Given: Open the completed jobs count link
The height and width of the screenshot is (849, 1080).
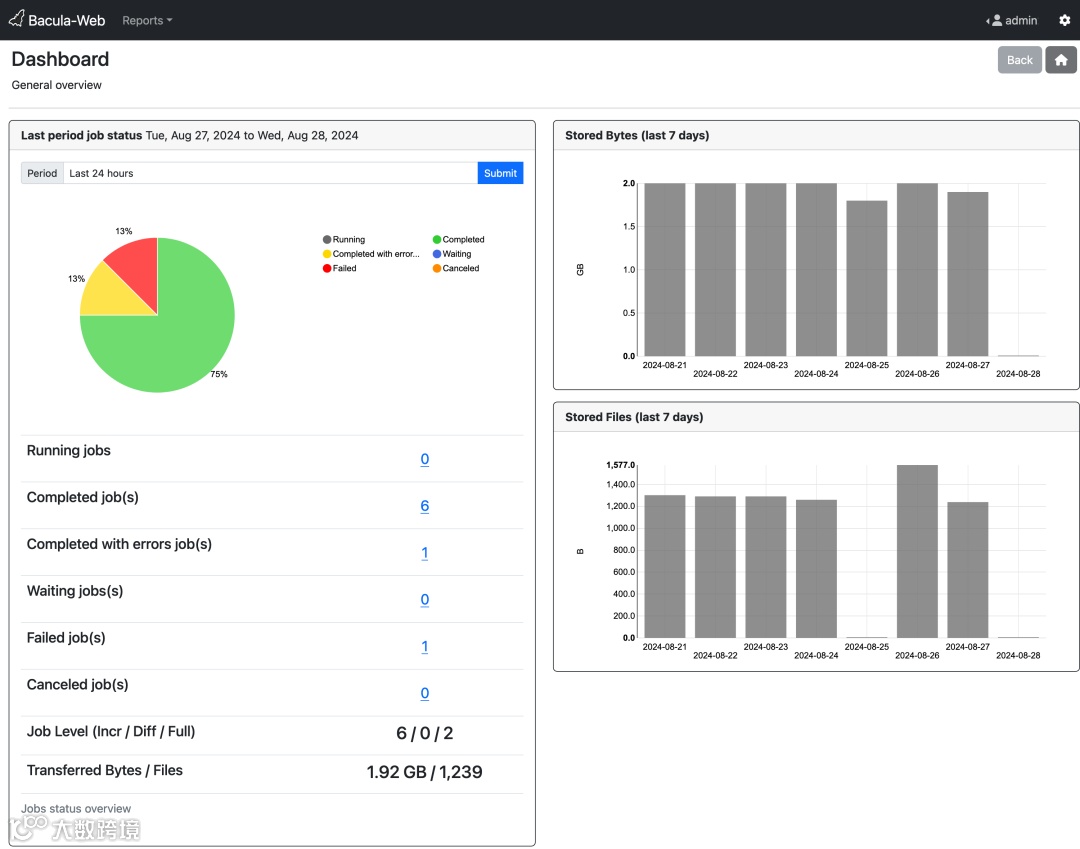Looking at the screenshot, I should (424, 506).
